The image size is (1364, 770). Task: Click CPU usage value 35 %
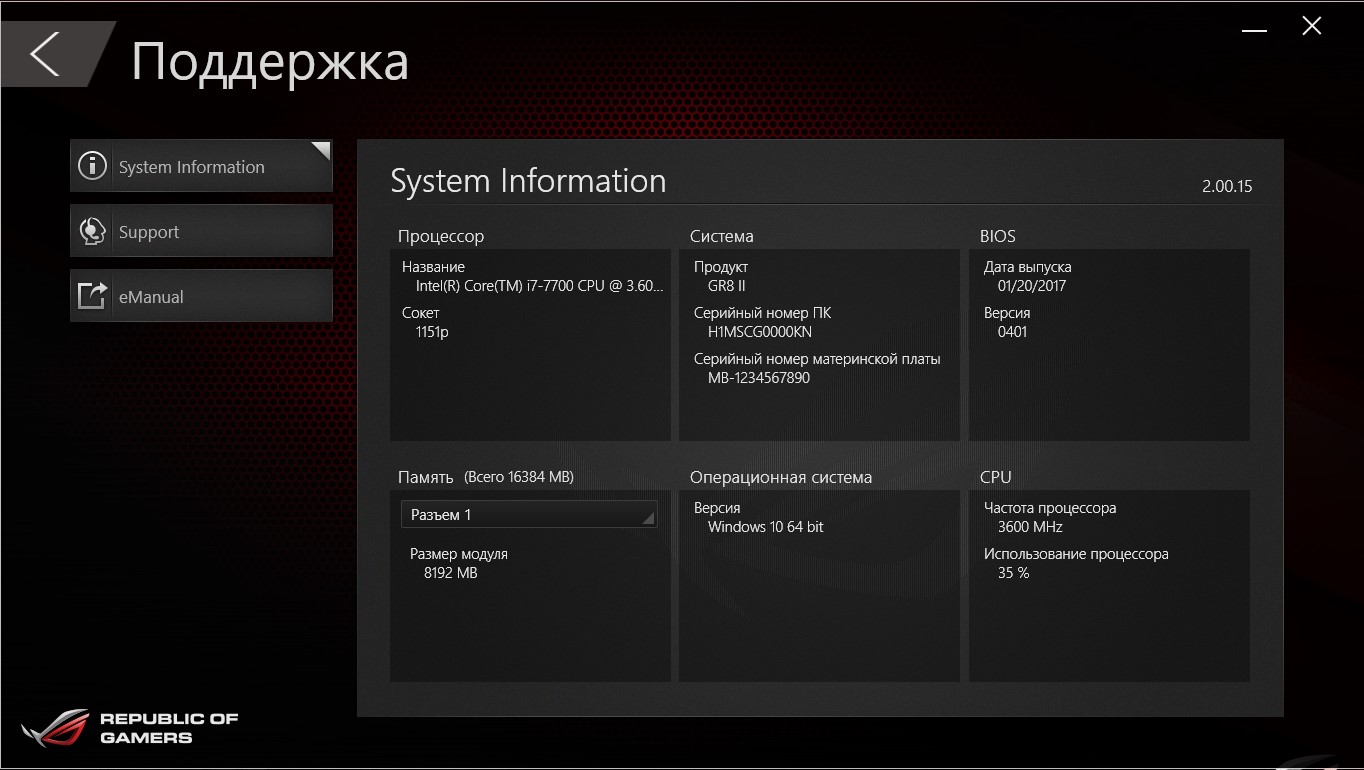tap(1013, 573)
